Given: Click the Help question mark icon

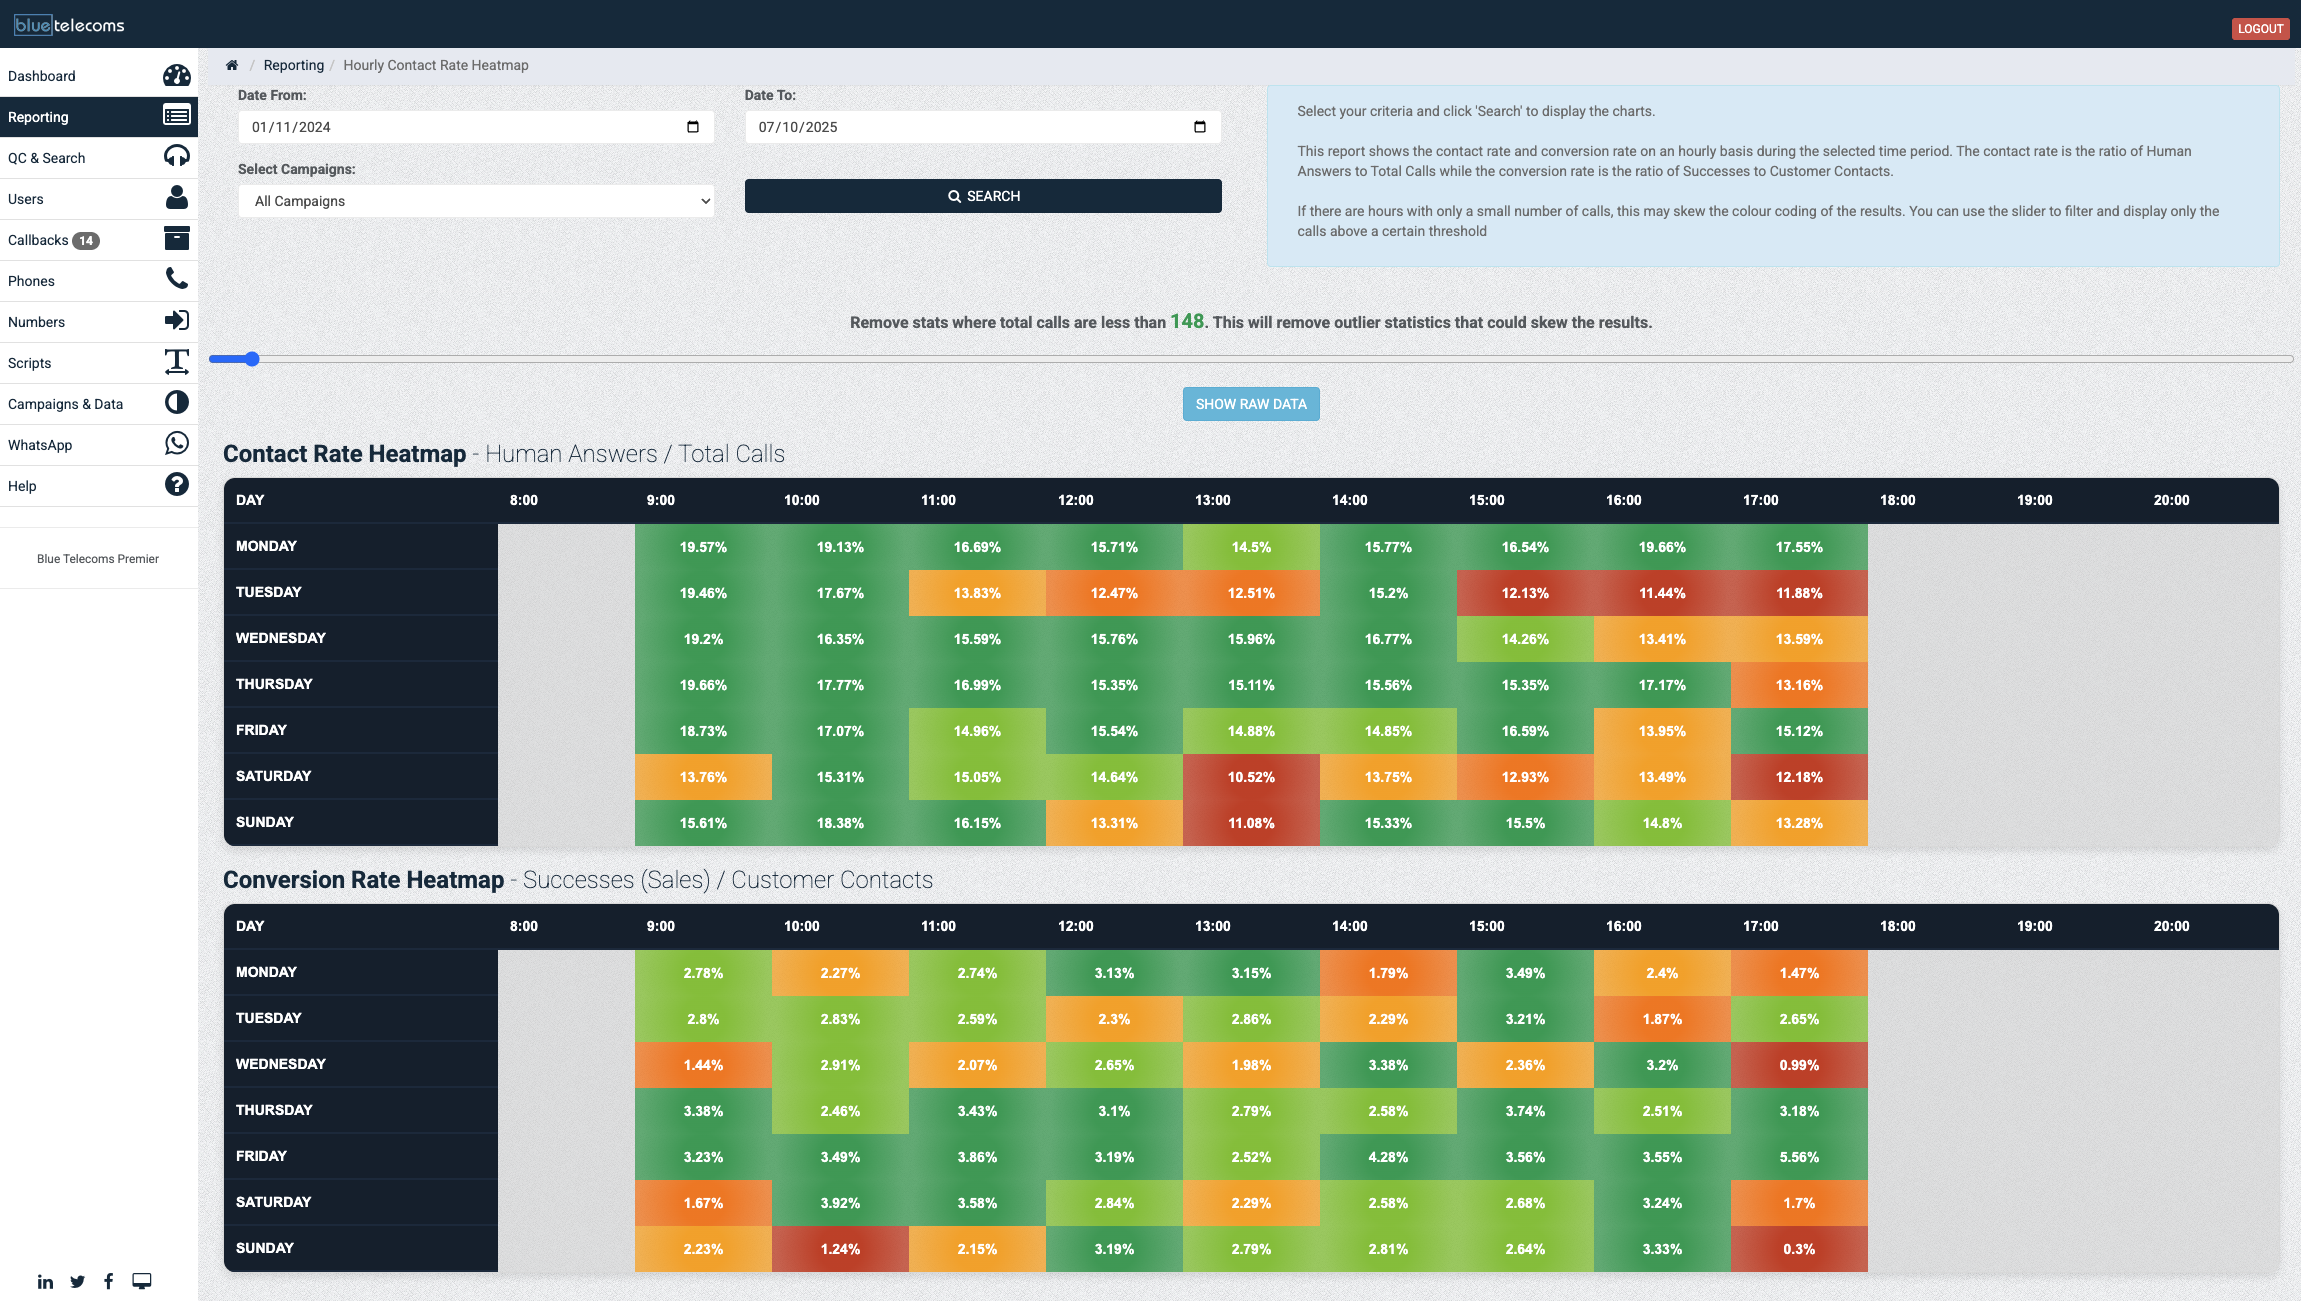Looking at the screenshot, I should pyautogui.click(x=177, y=485).
